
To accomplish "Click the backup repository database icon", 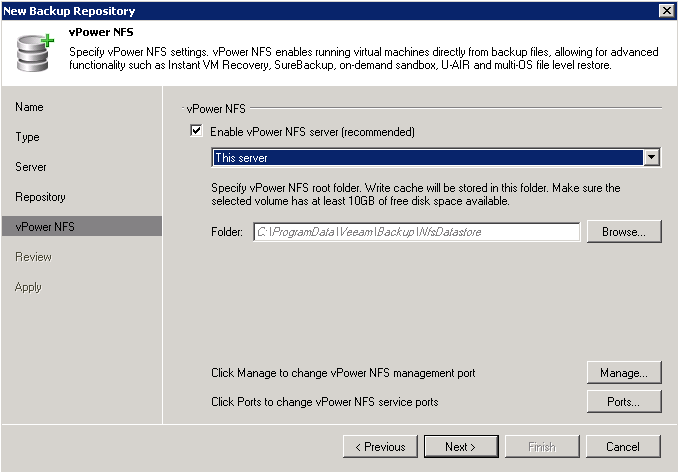I will (35, 52).
